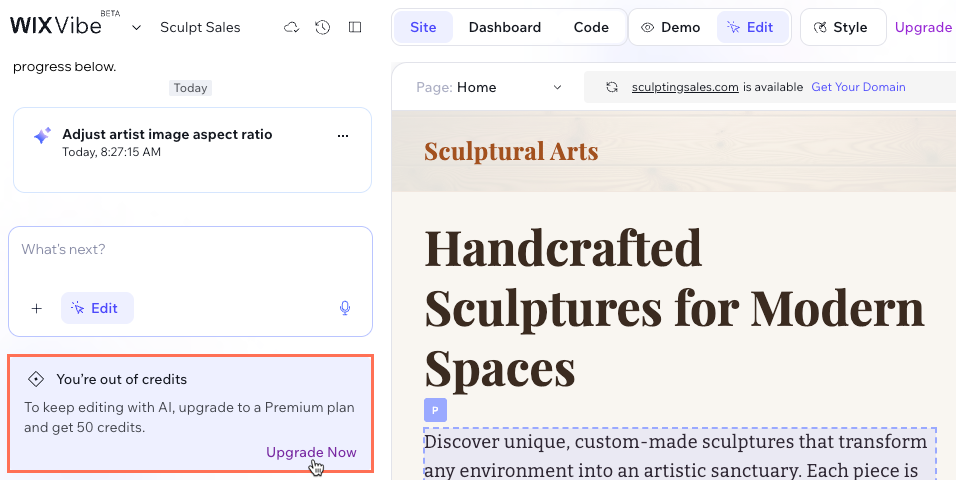956x480 pixels.
Task: Click the sparkle icon on task card
Action: (x=42, y=136)
